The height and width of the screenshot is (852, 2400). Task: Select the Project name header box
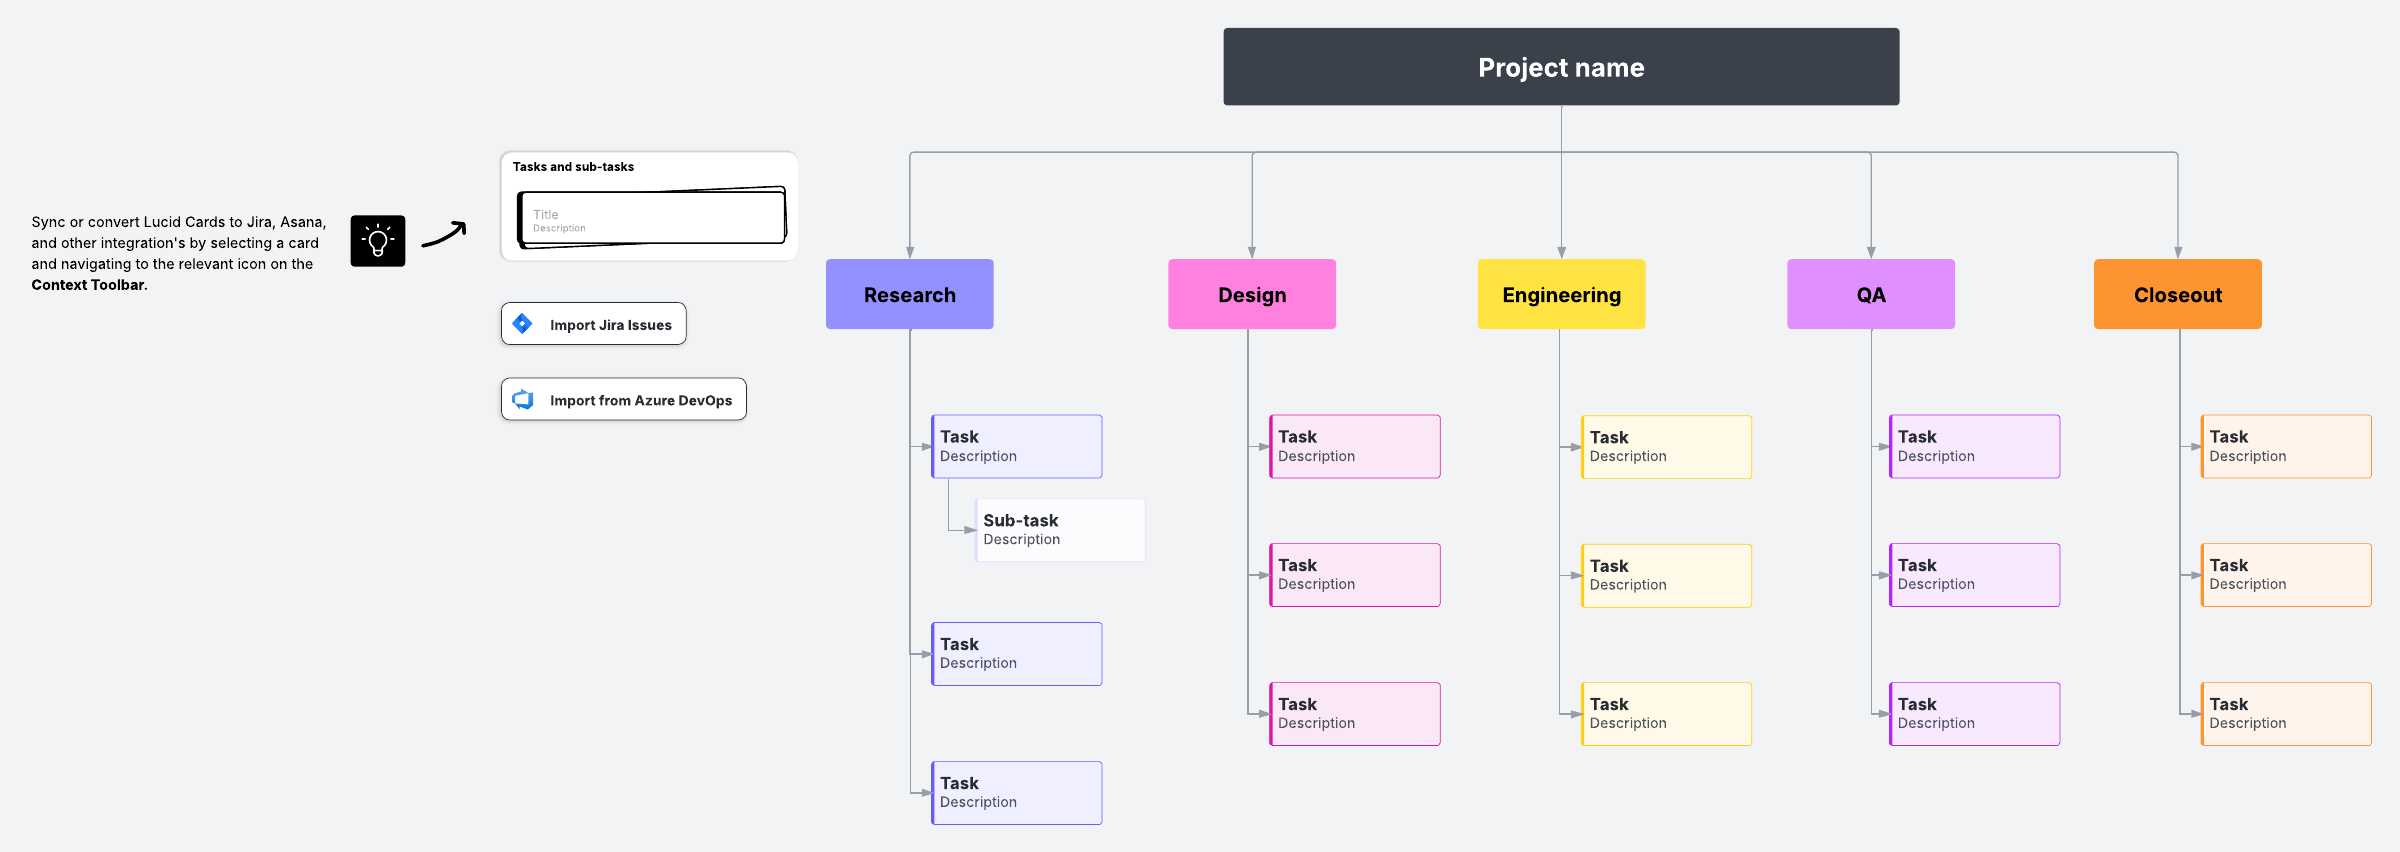click(x=1560, y=67)
